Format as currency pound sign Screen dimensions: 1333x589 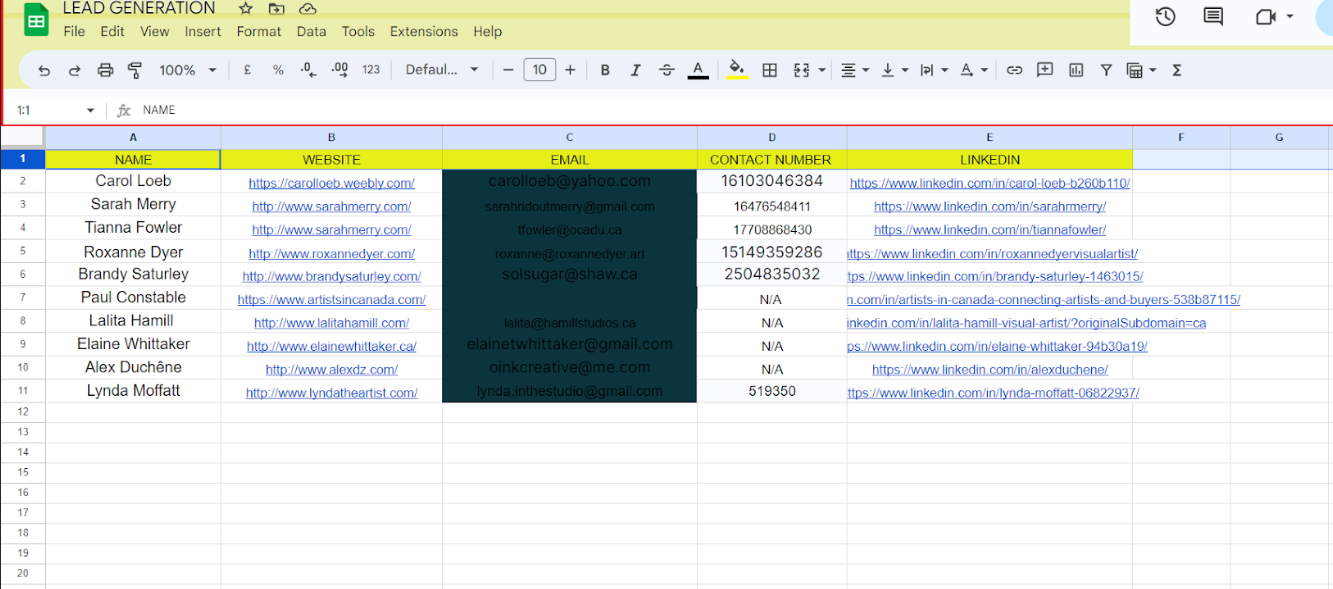[x=247, y=70]
